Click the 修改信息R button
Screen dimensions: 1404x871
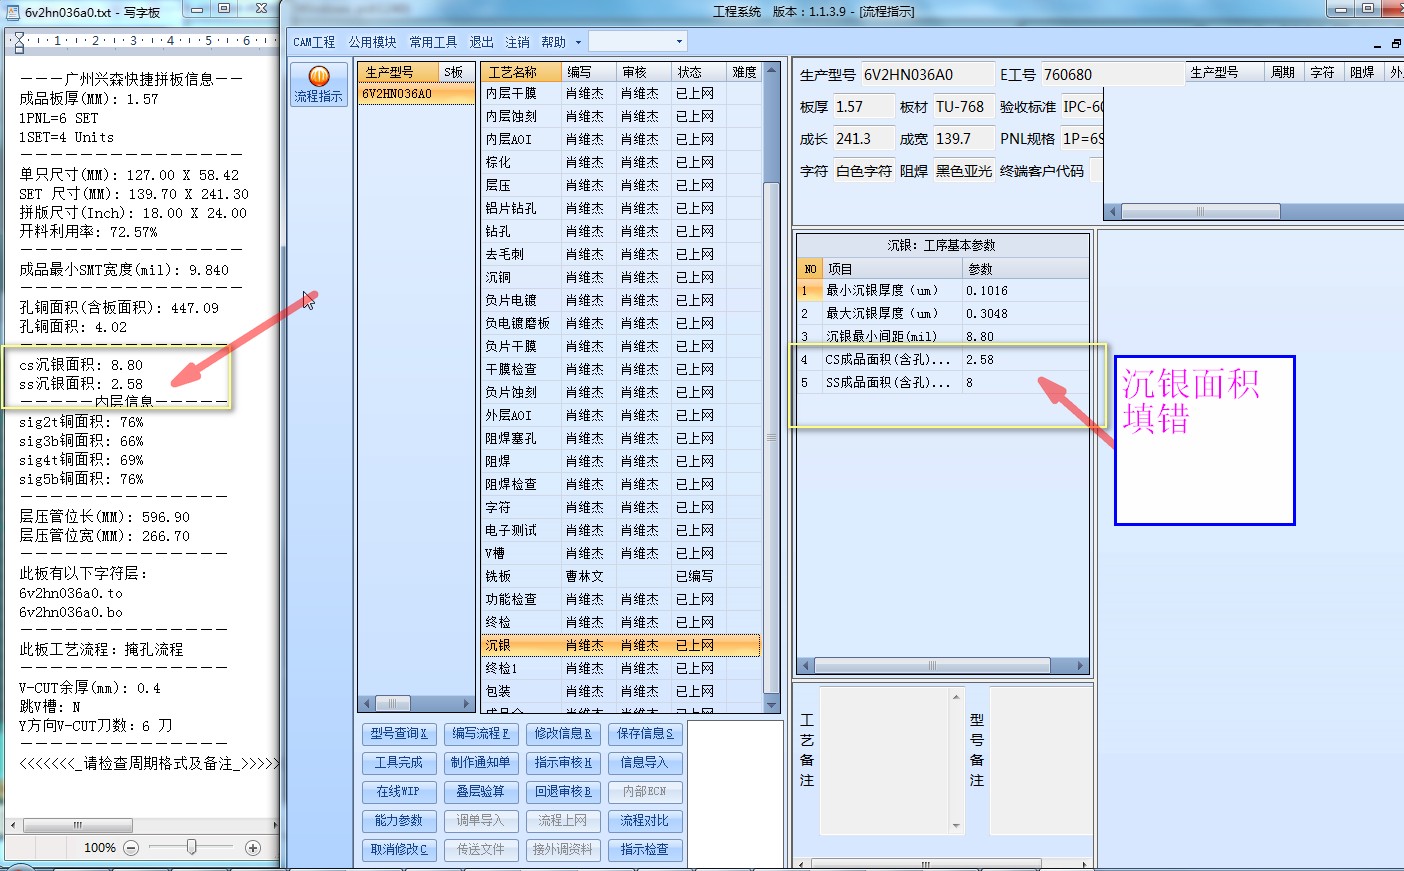tap(562, 733)
